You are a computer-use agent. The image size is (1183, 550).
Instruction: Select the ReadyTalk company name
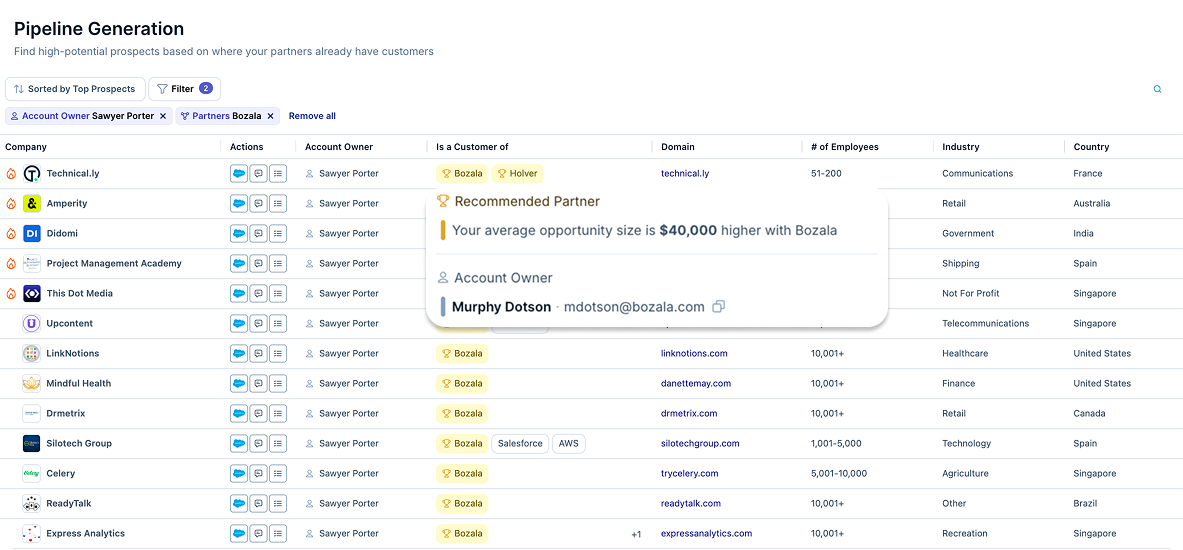[x=69, y=503]
